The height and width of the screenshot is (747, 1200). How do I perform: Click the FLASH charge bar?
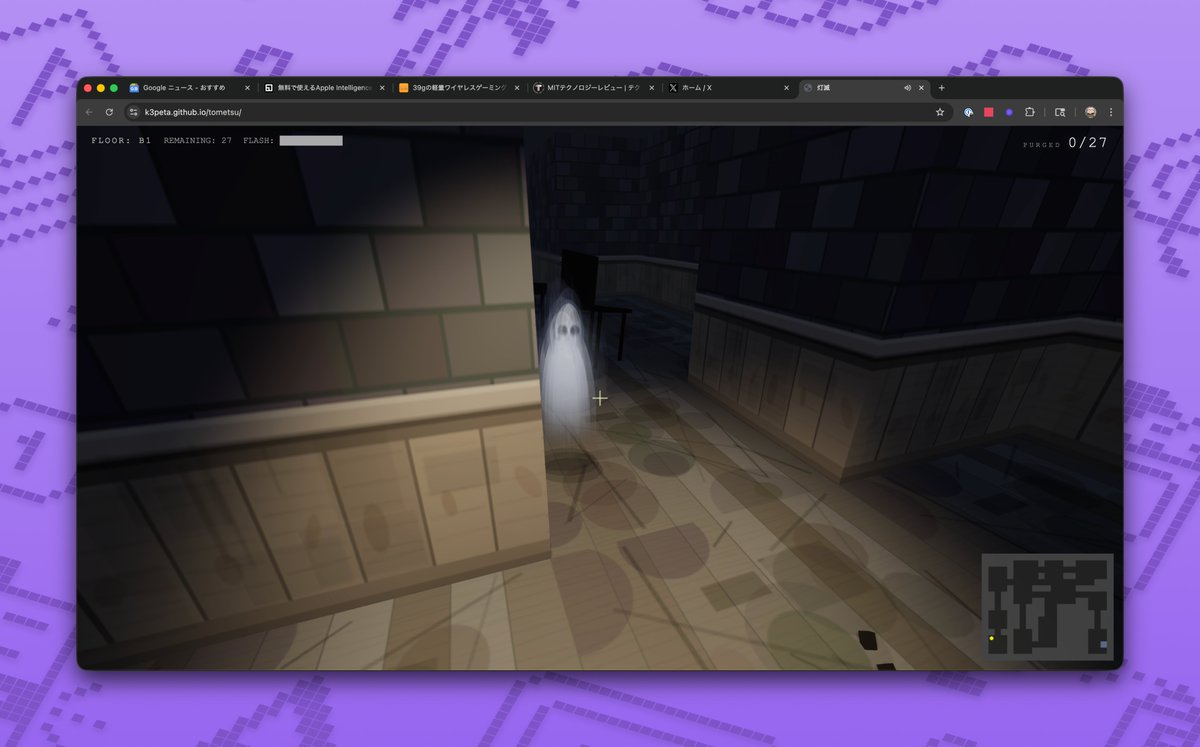[311, 141]
